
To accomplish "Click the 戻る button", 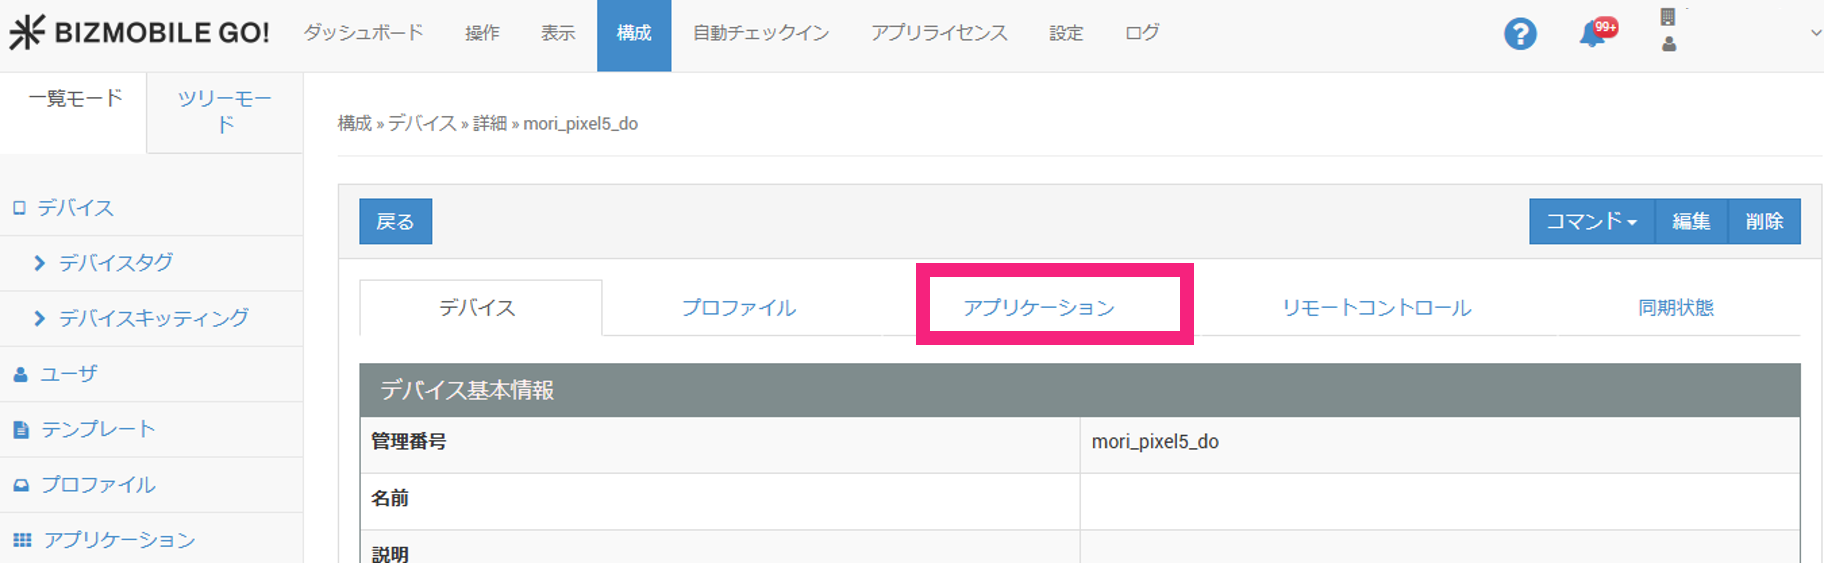I will pyautogui.click(x=395, y=221).
